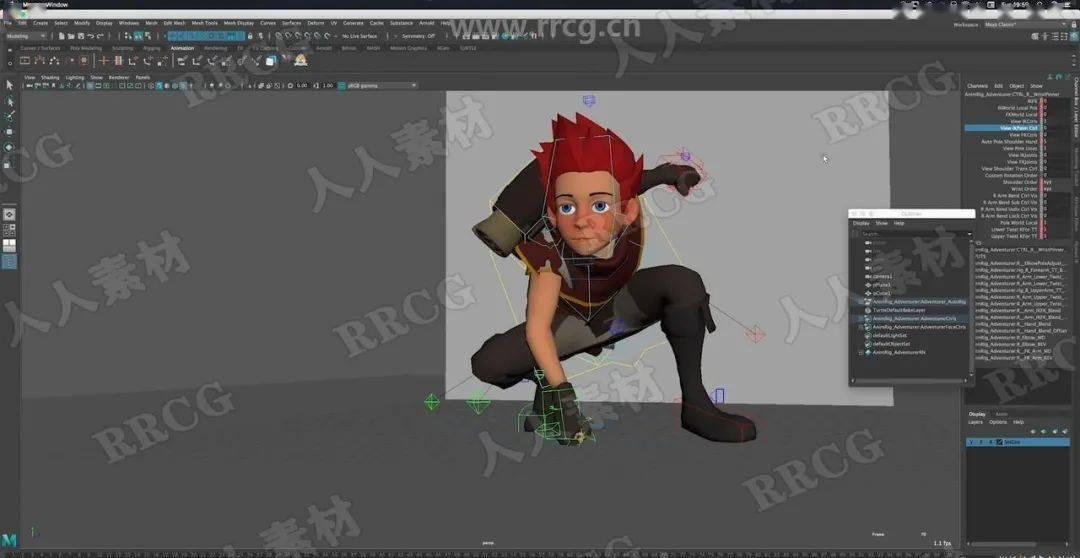Open the viewport Renderer menu
Image resolution: width=1080 pixels, height=558 pixels.
click(118, 78)
